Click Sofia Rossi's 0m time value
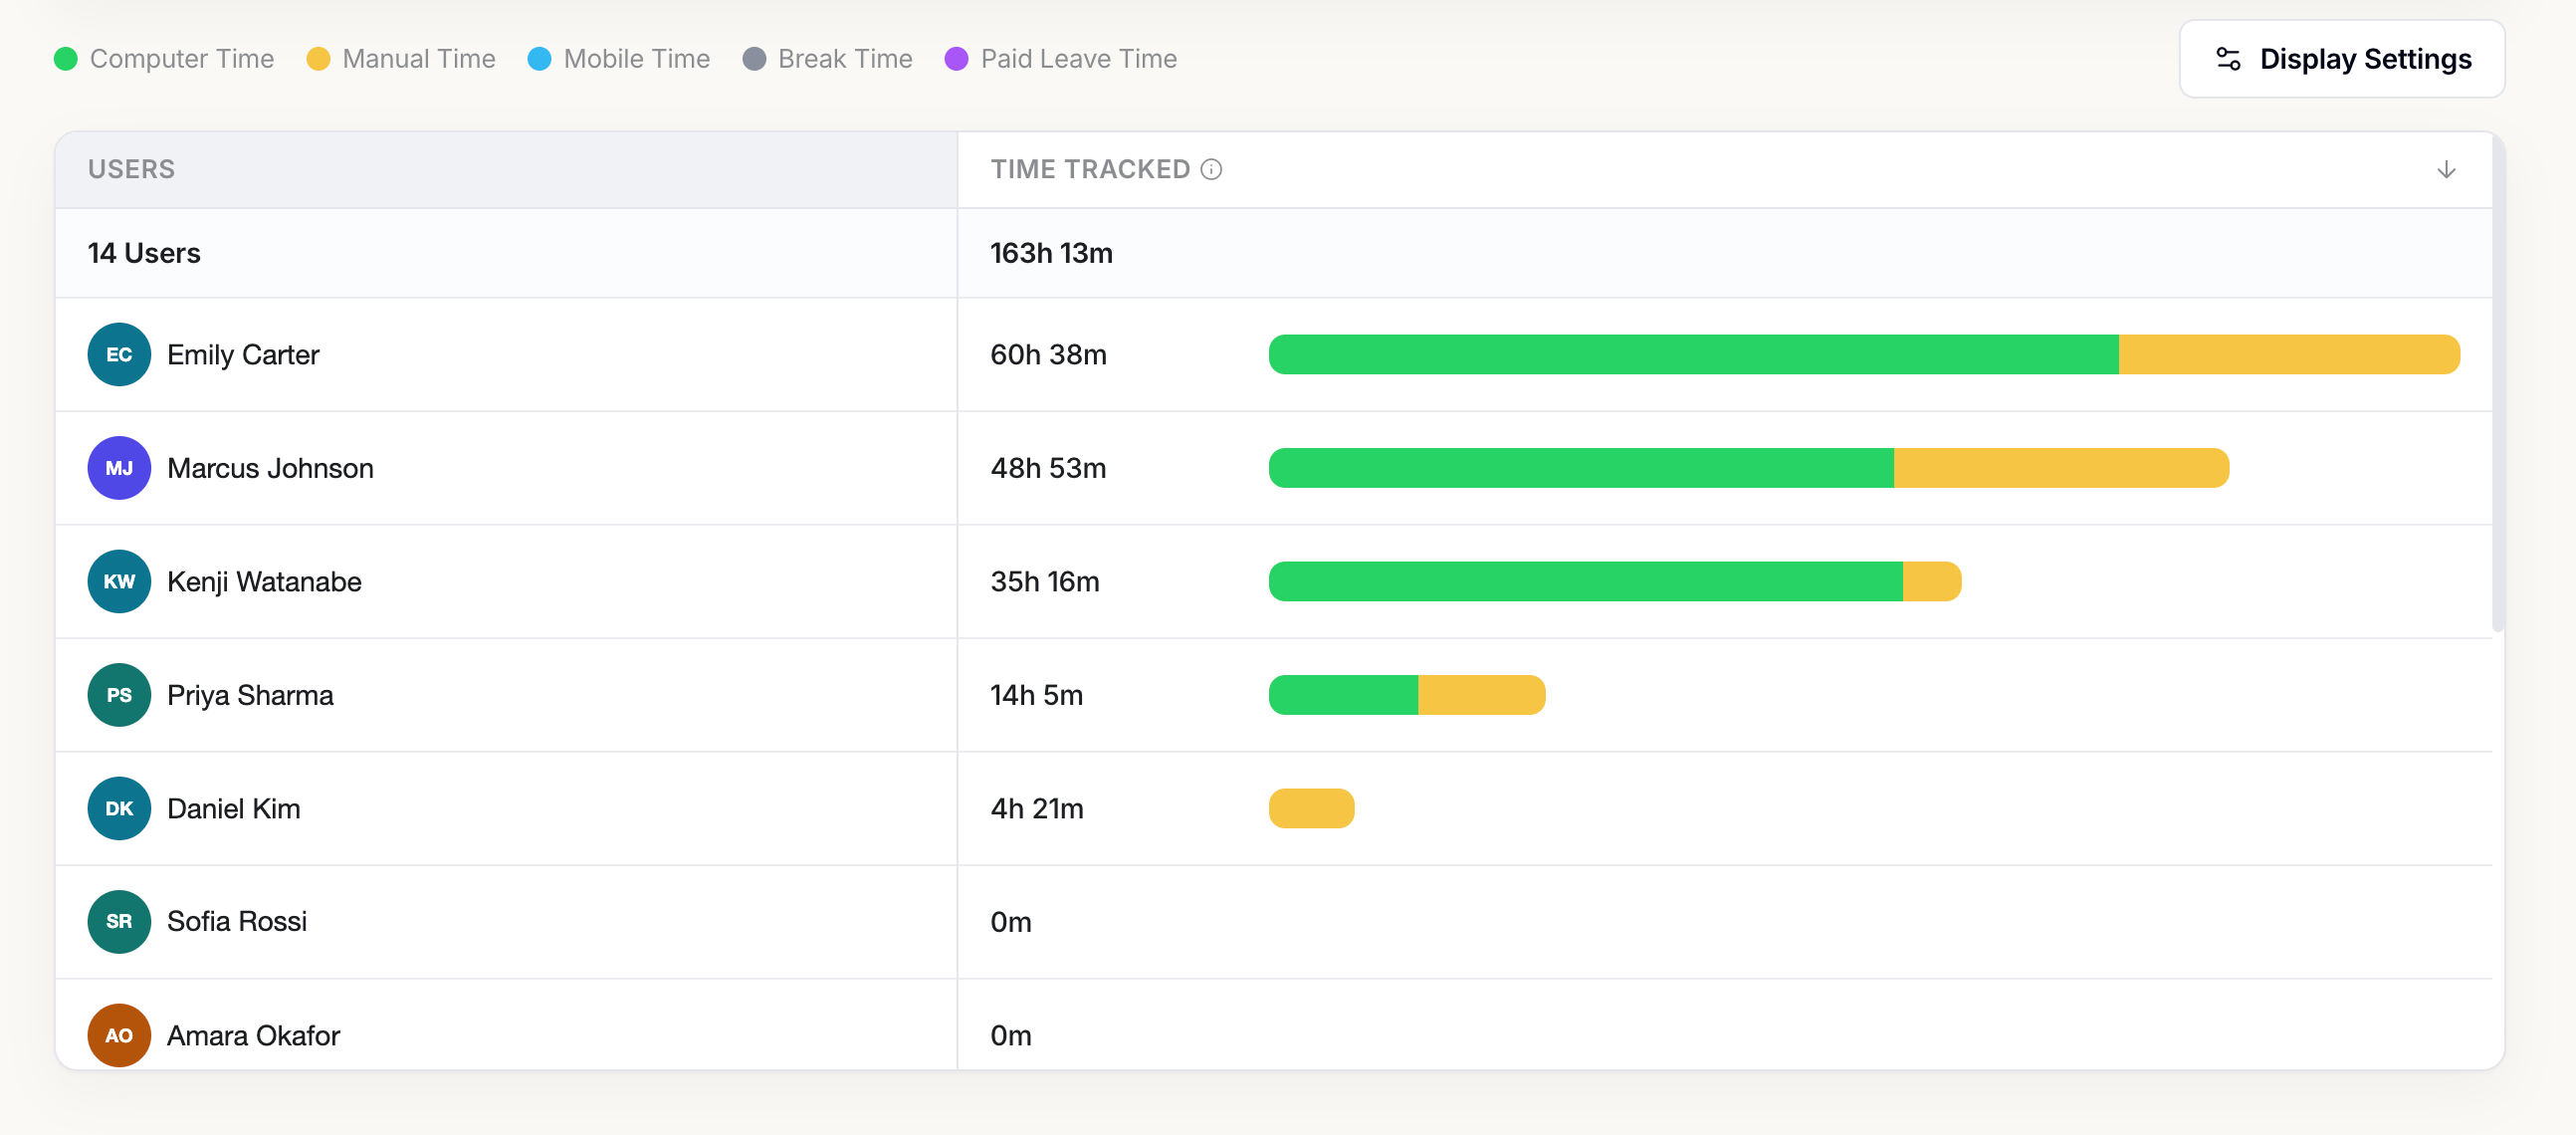This screenshot has height=1135, width=2576. 1011,921
